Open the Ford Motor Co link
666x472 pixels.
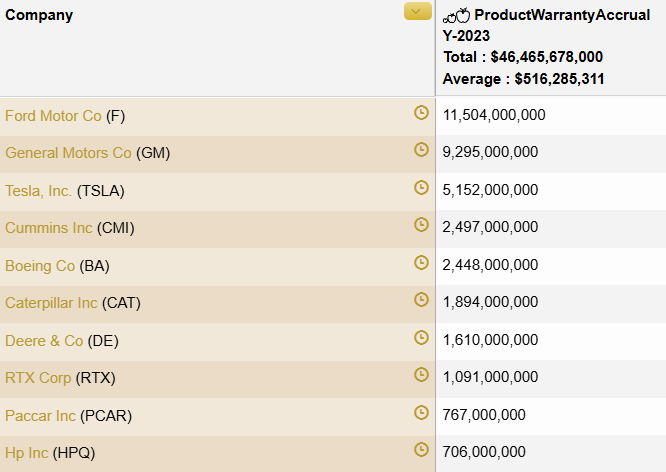(x=53, y=116)
